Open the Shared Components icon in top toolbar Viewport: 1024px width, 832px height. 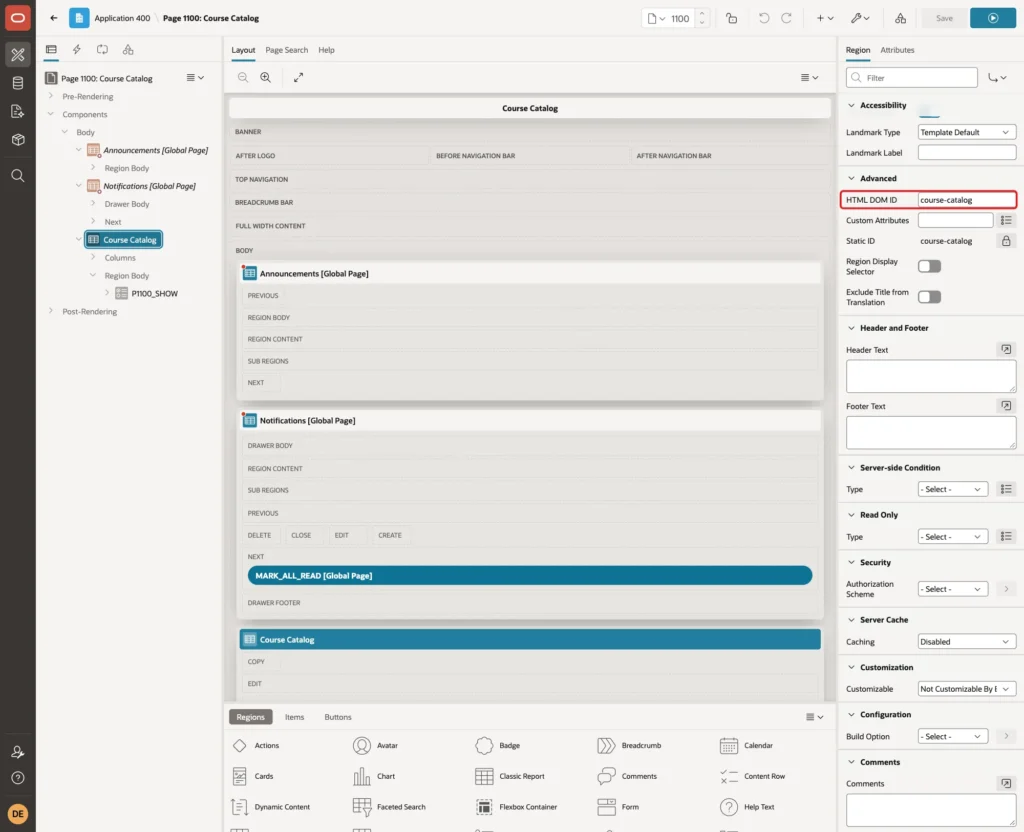point(900,18)
